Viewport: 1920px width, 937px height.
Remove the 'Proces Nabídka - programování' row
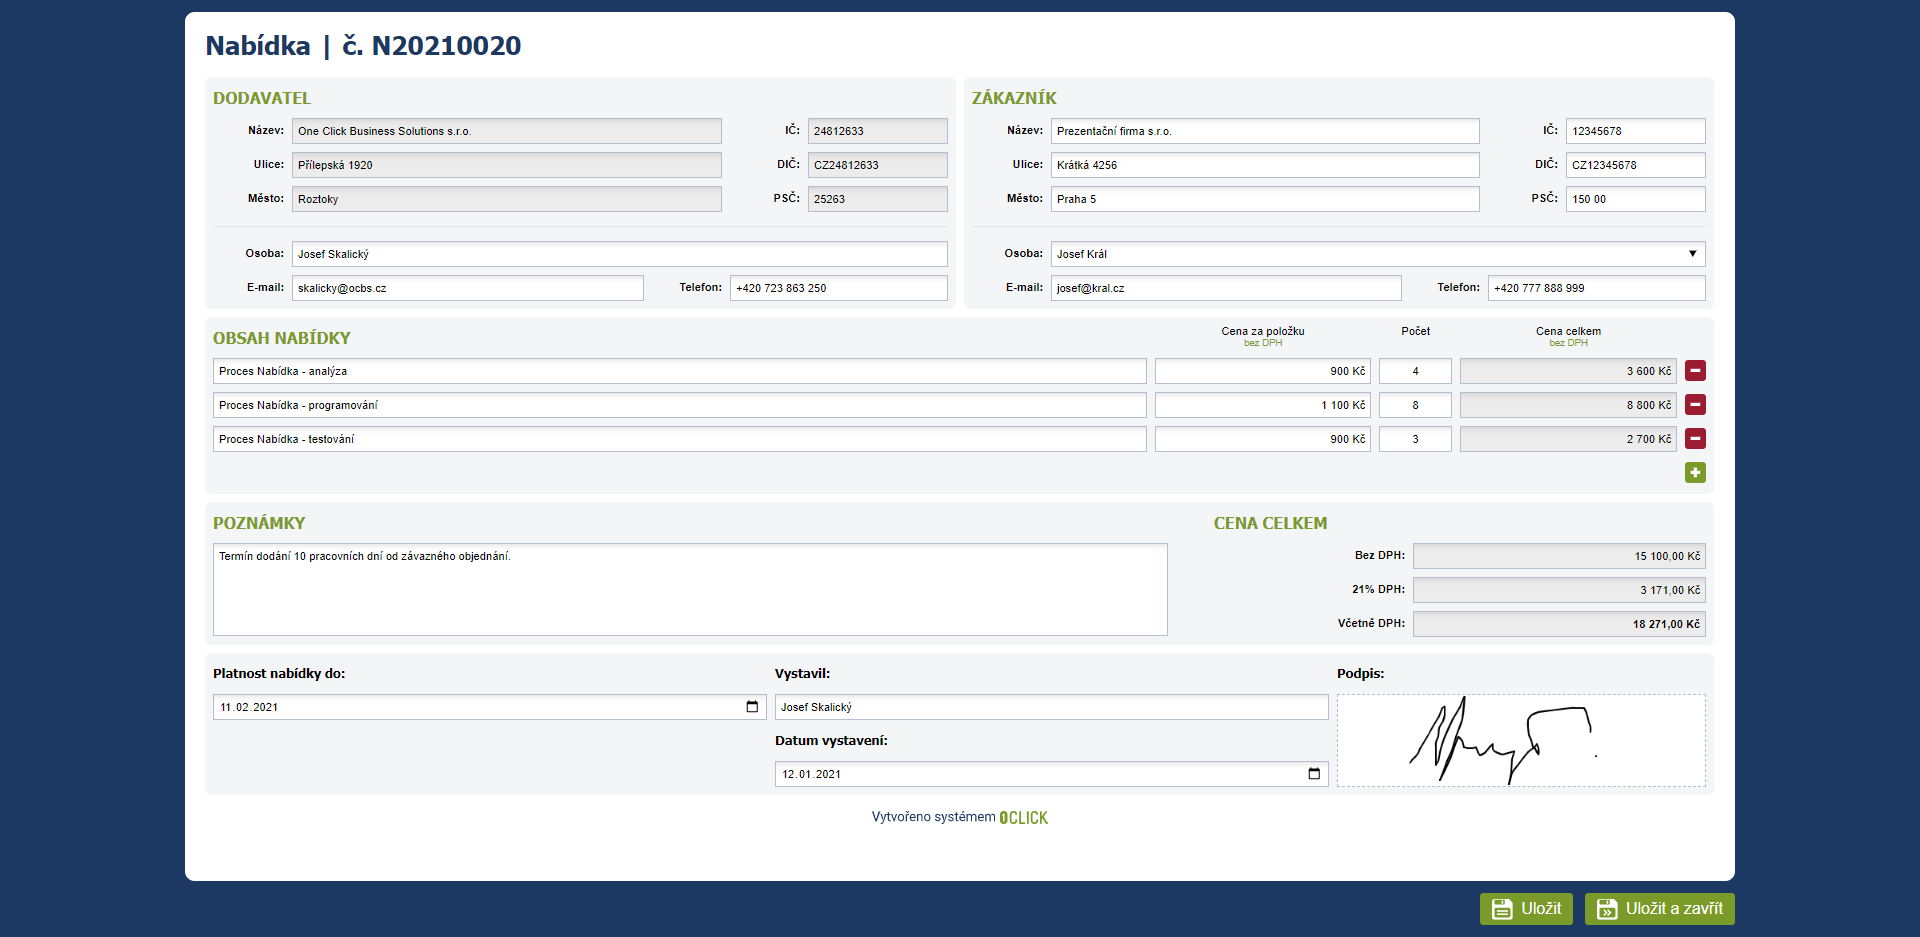click(1695, 405)
